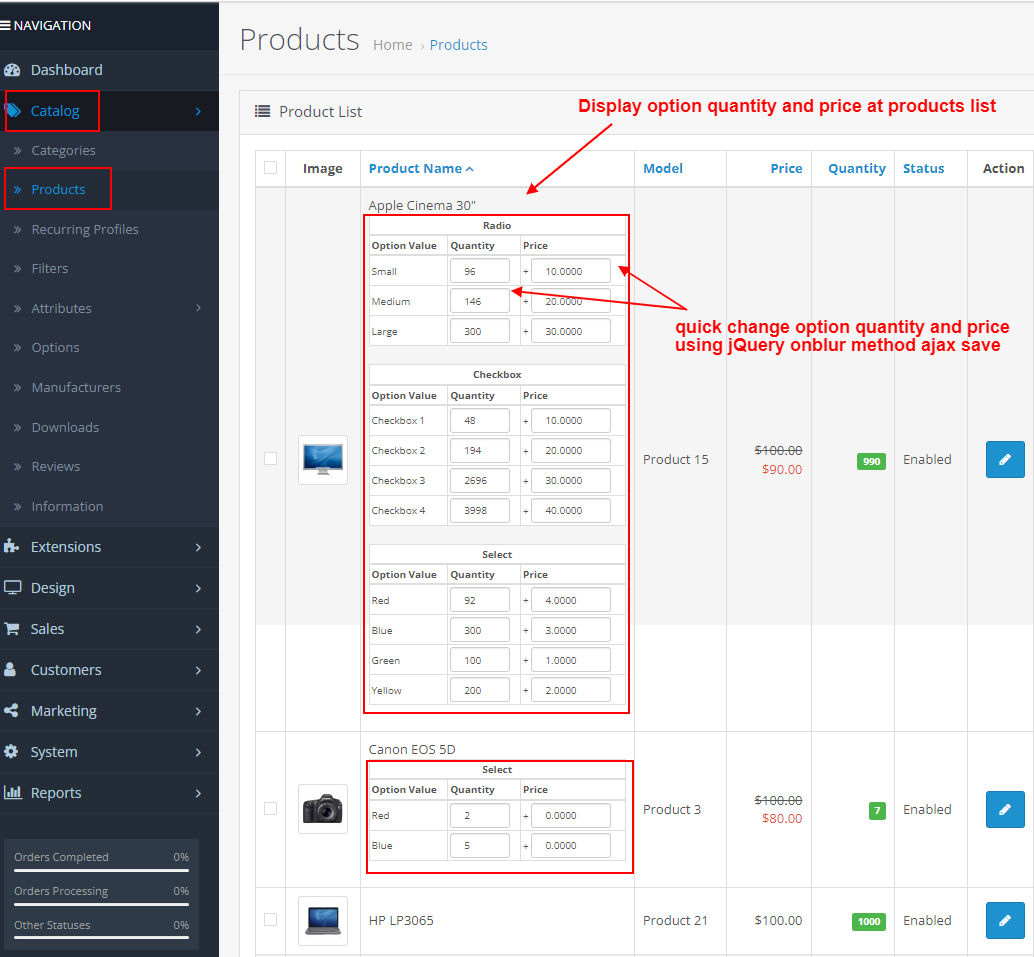Image resolution: width=1034 pixels, height=957 pixels.
Task: Open Filters in the Catalog submenu
Action: point(49,268)
